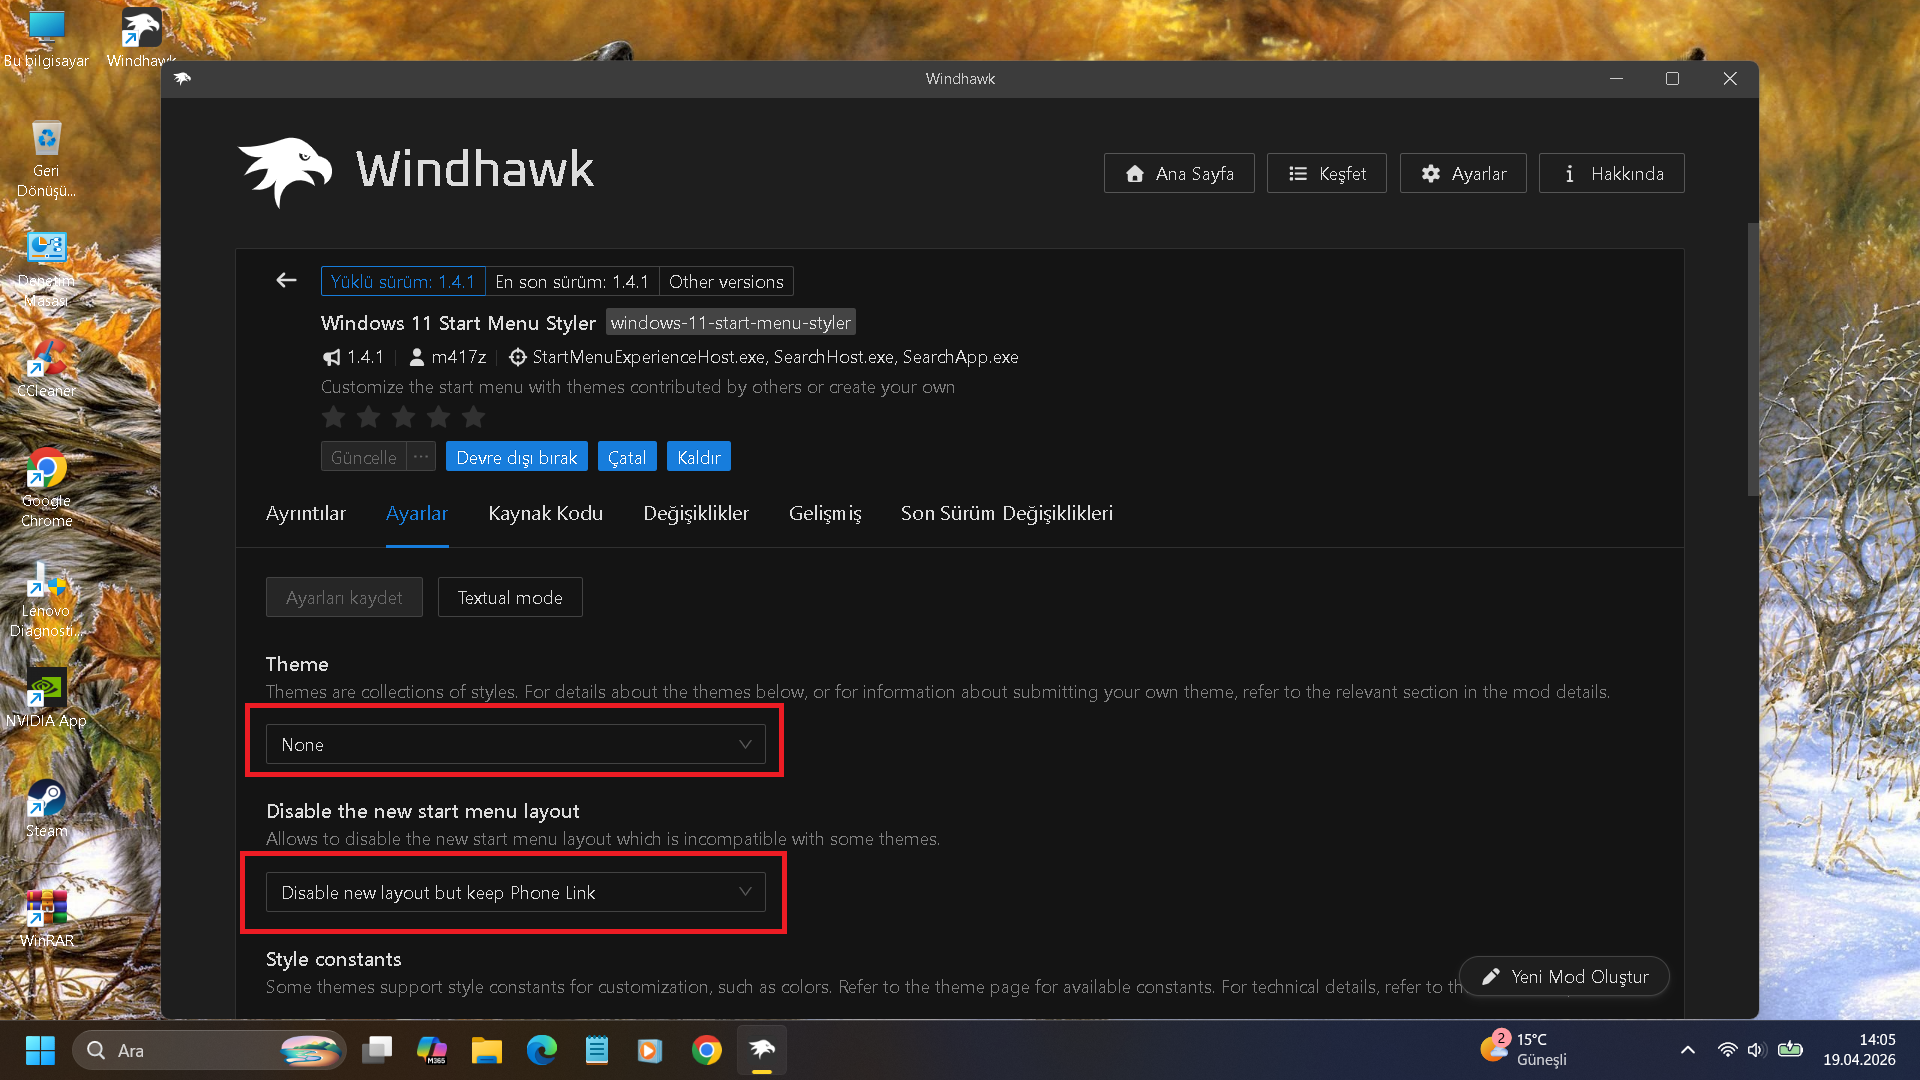This screenshot has height=1080, width=1920.
Task: Click the Hakkında button
Action: pyautogui.click(x=1611, y=173)
